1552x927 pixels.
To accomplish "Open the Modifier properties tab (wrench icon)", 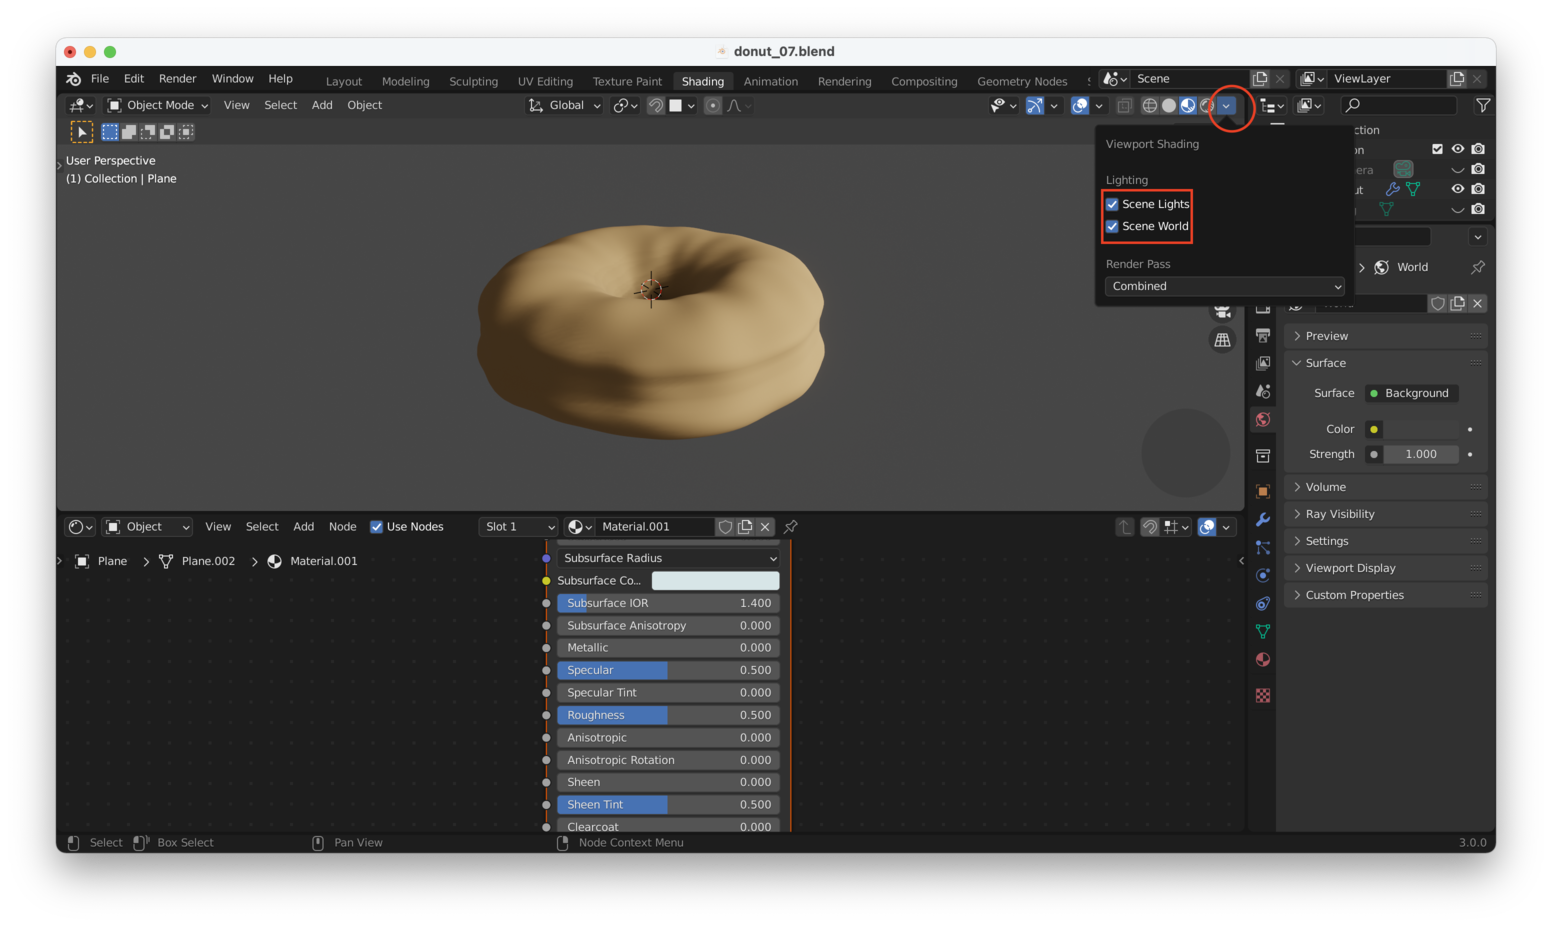I will (x=1262, y=519).
